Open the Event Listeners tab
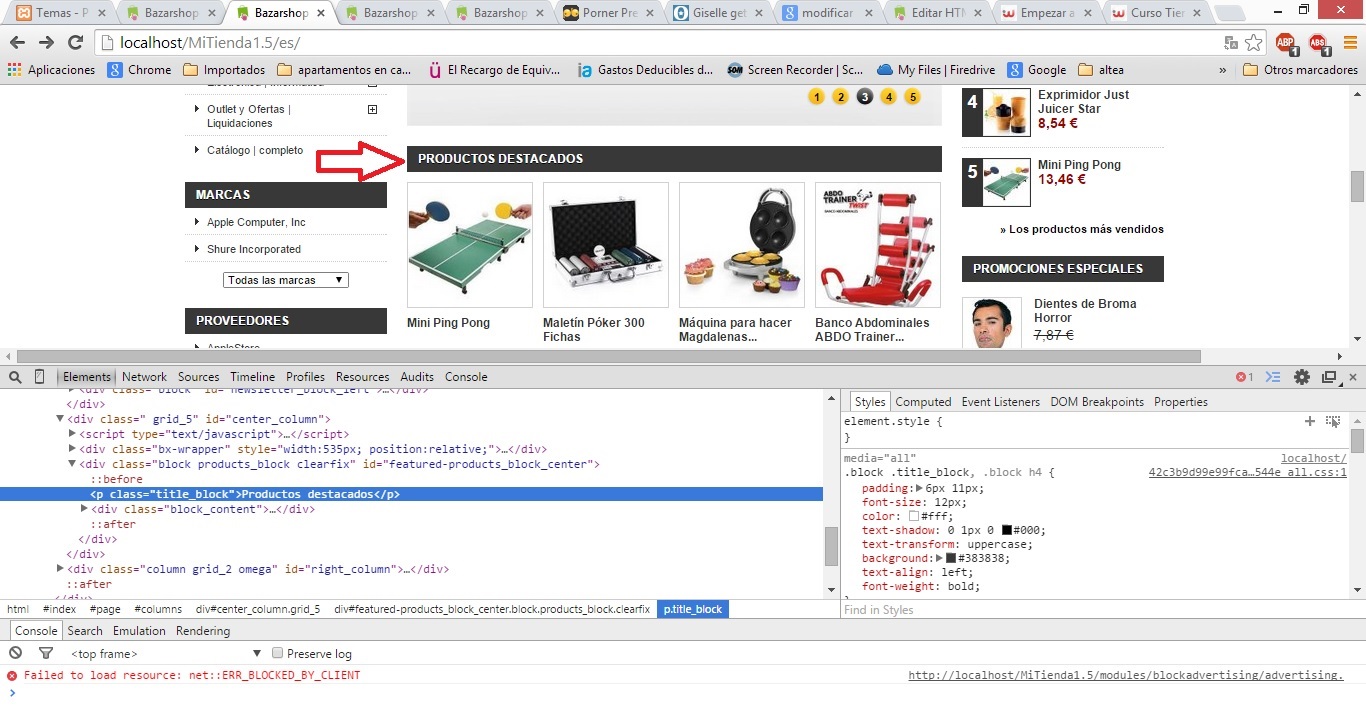 pos(1000,402)
